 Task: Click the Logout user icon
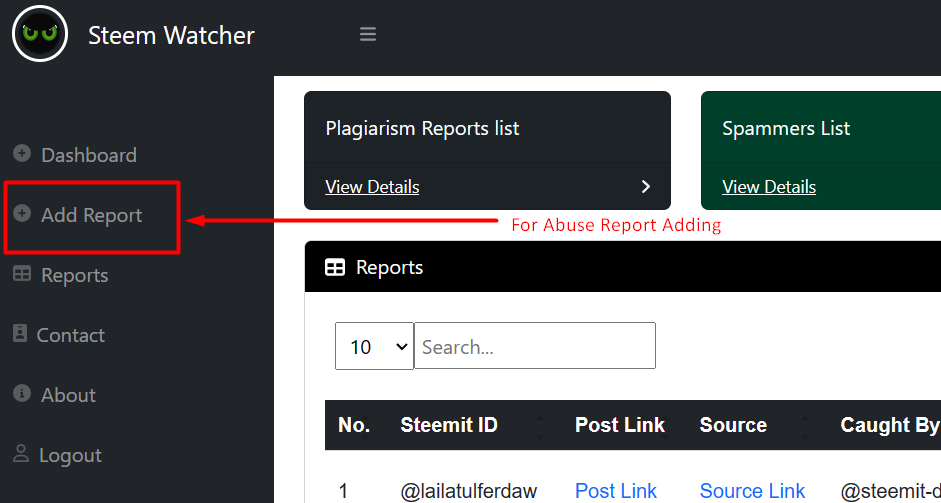tap(21, 454)
